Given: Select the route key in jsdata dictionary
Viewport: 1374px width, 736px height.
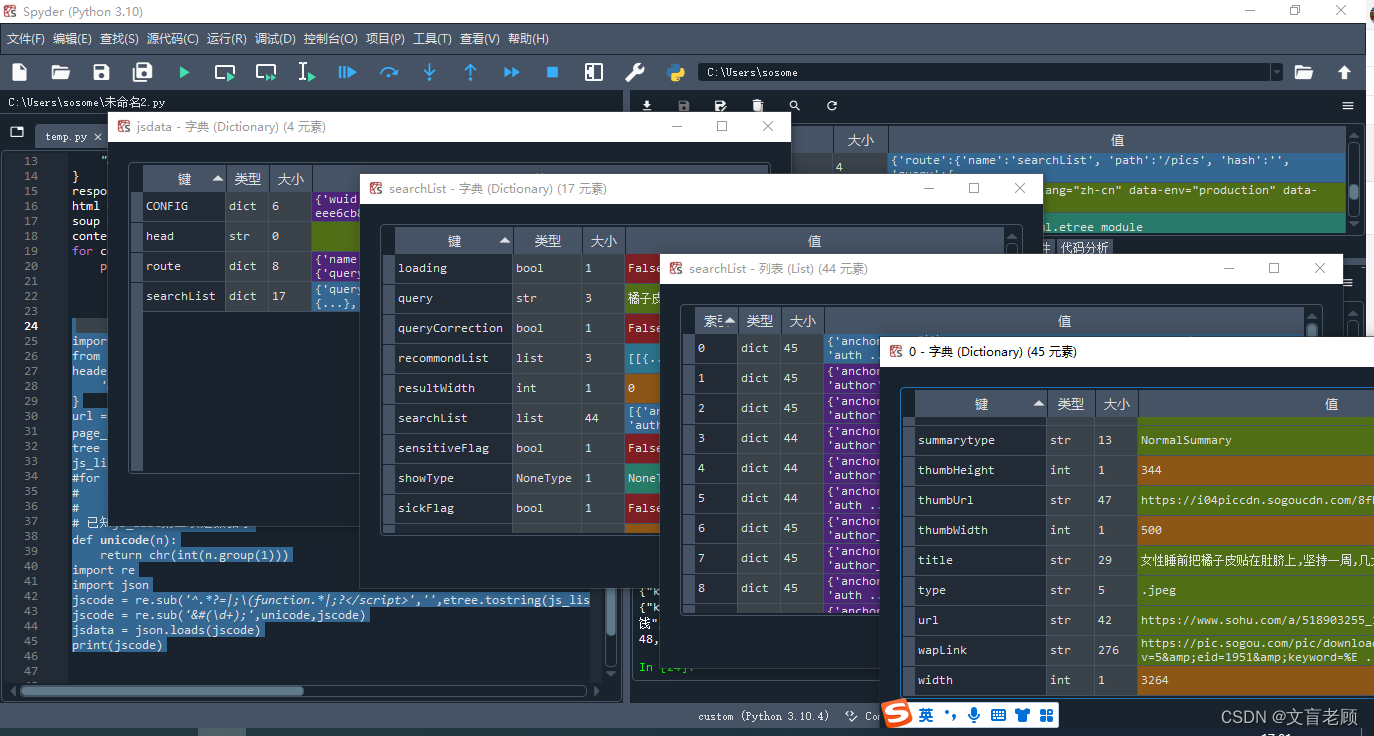Looking at the screenshot, I should [x=185, y=266].
